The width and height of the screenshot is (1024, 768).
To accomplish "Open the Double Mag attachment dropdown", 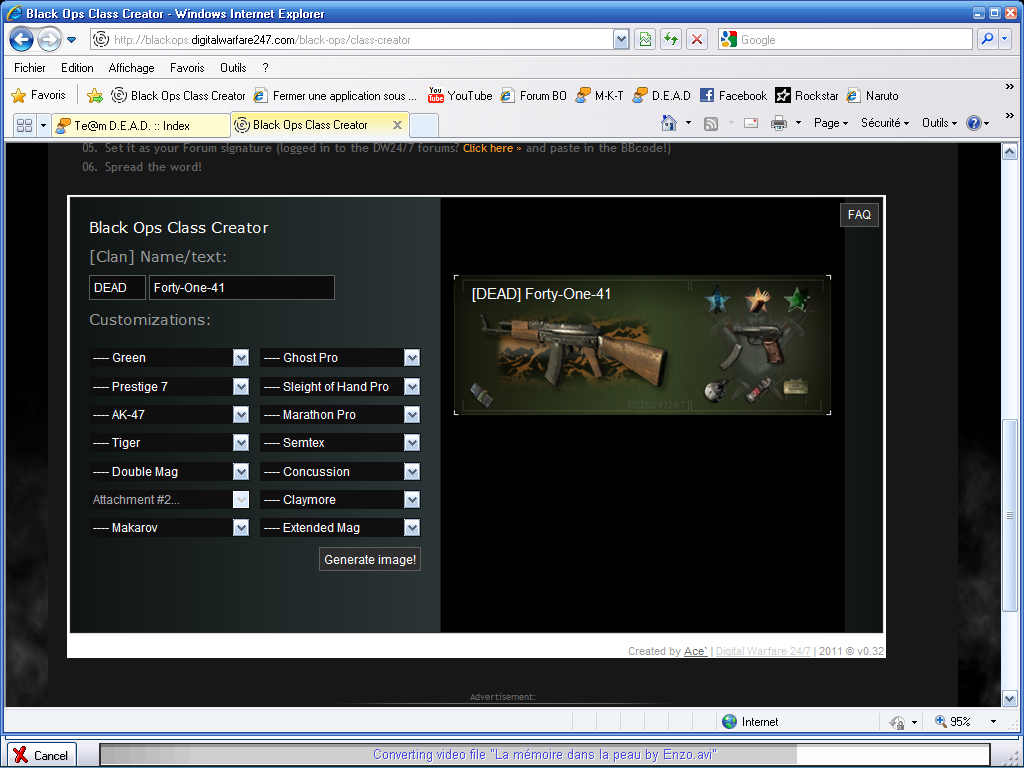I will point(169,472).
